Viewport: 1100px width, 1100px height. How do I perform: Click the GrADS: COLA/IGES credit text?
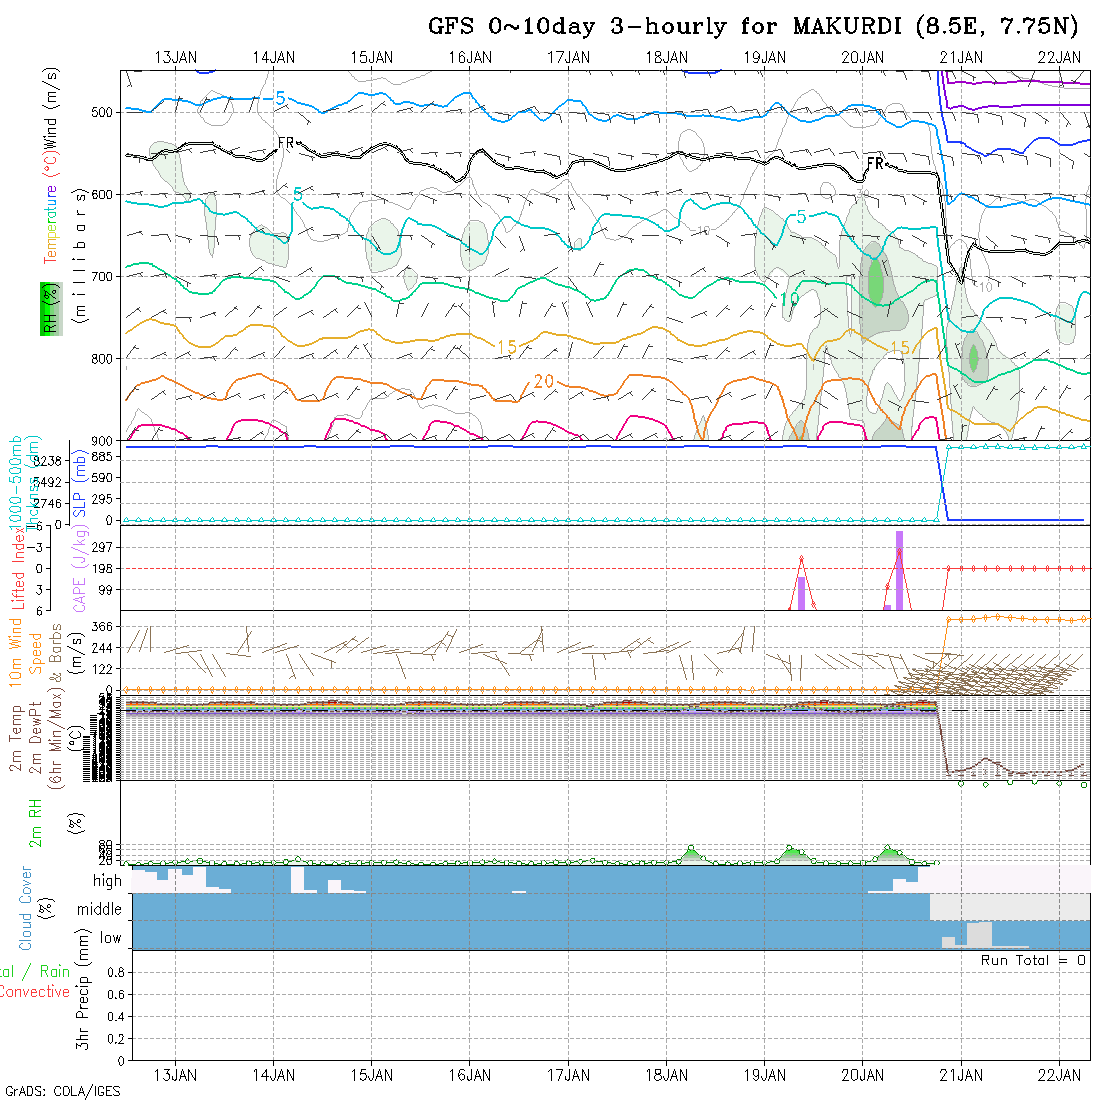pyautogui.click(x=63, y=1090)
